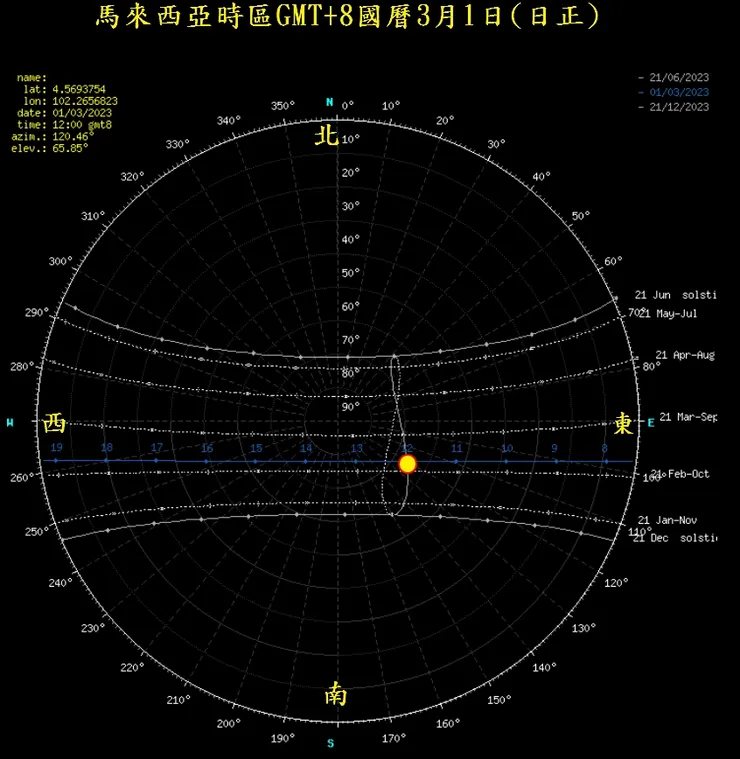Screen dimensions: 740x759
Task: Select the blue 01/03/2023 legend entry
Action: pos(674,92)
